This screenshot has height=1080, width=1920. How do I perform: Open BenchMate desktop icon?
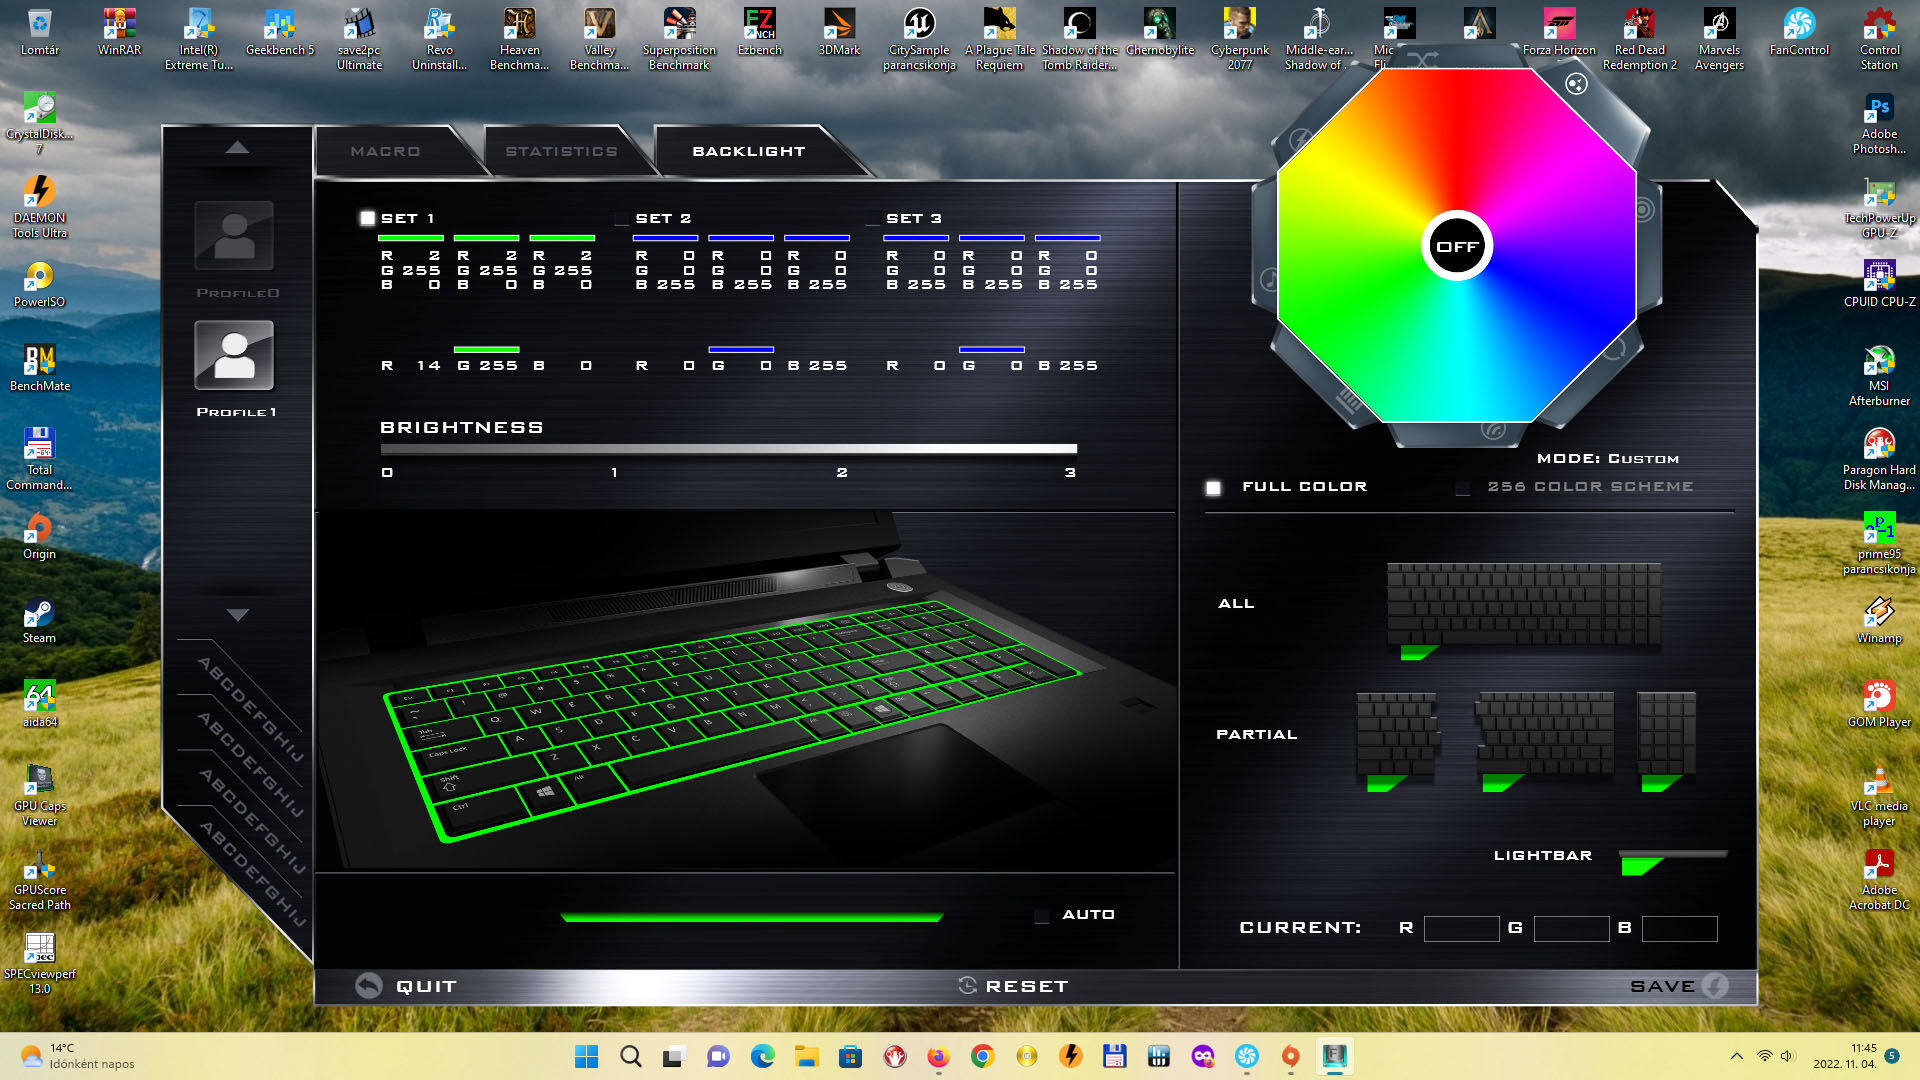click(40, 367)
